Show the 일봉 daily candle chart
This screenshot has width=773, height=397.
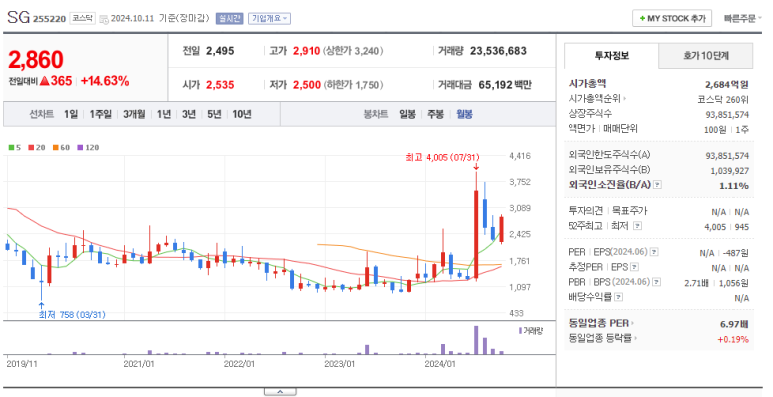(407, 114)
